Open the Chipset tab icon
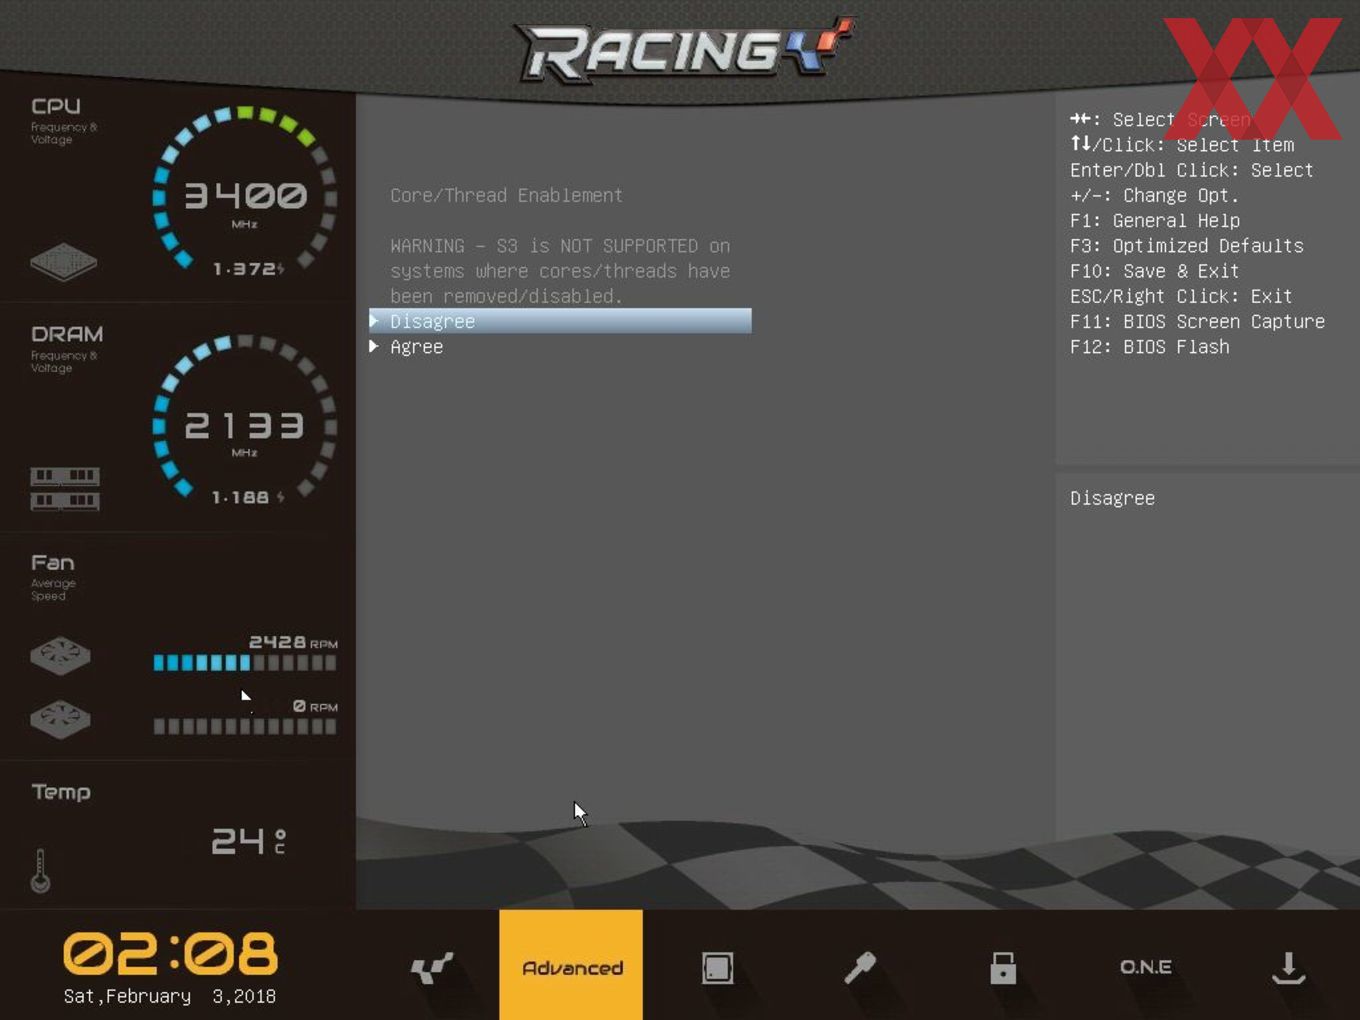This screenshot has height=1020, width=1360. click(717, 967)
